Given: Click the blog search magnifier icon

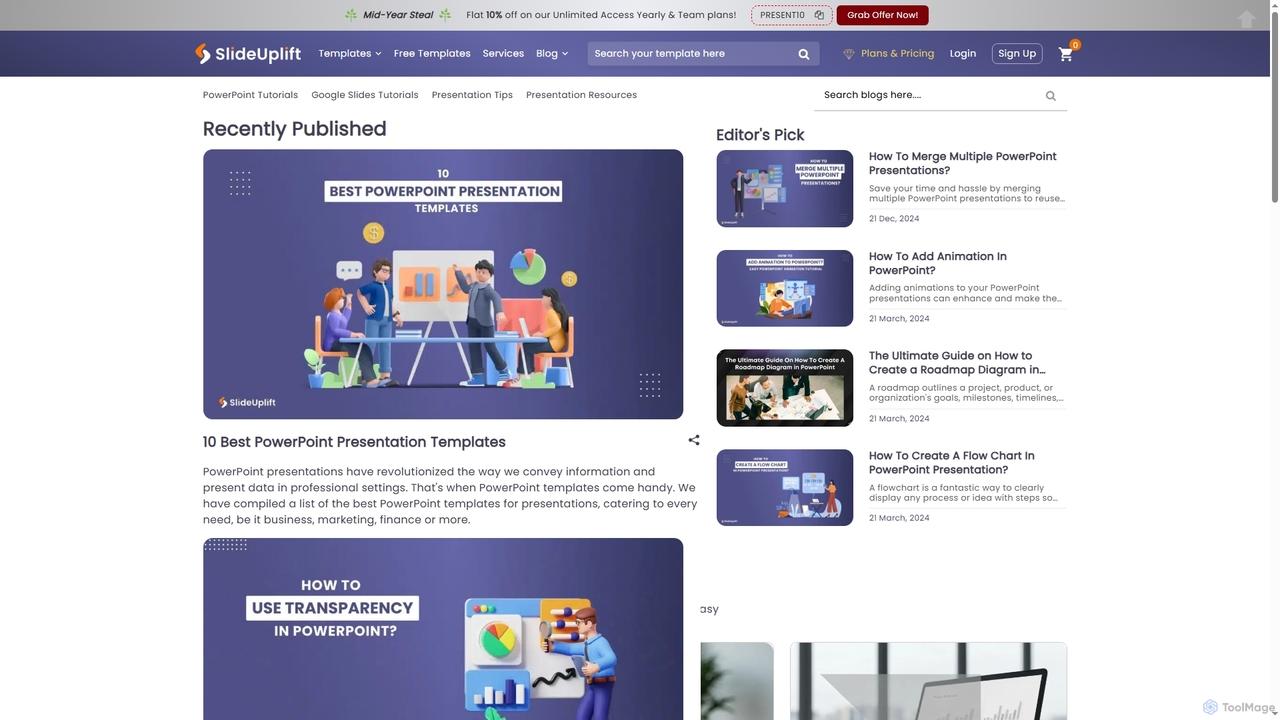Looking at the screenshot, I should tap(1050, 96).
